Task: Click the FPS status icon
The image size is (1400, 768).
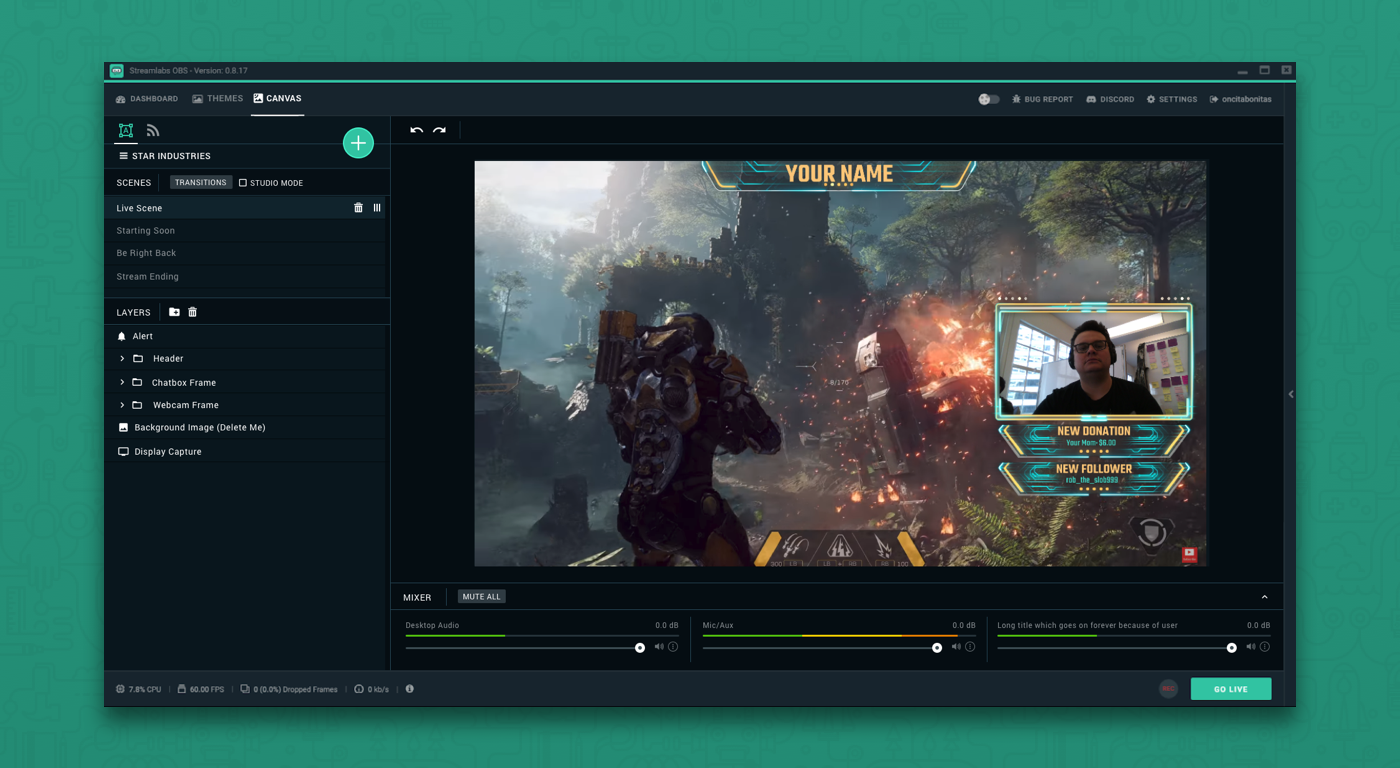Action: [181, 689]
